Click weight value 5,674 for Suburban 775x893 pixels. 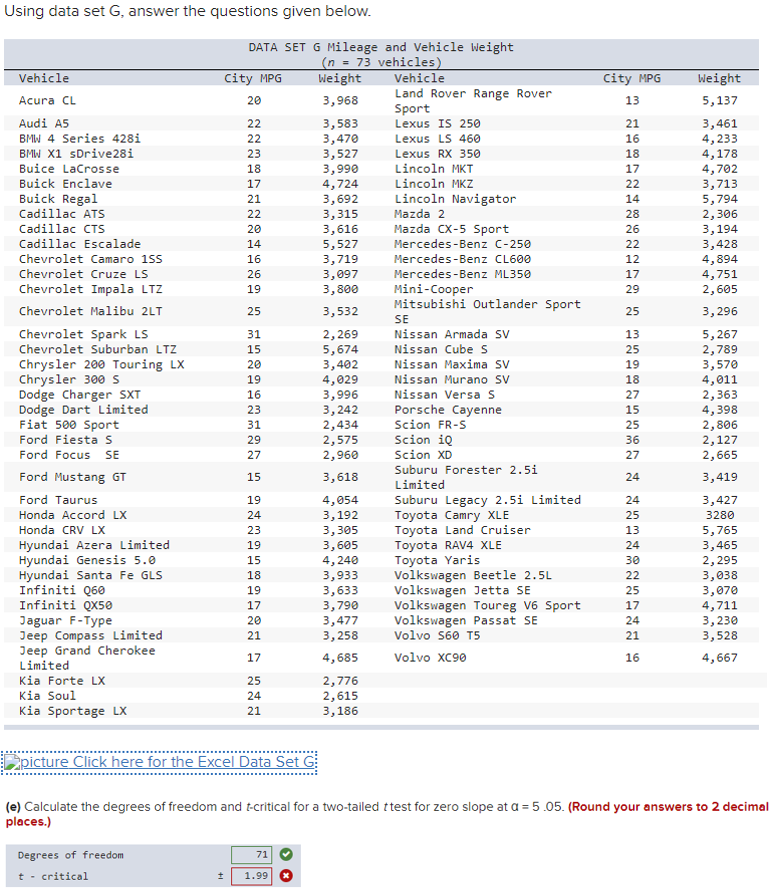[341, 350]
